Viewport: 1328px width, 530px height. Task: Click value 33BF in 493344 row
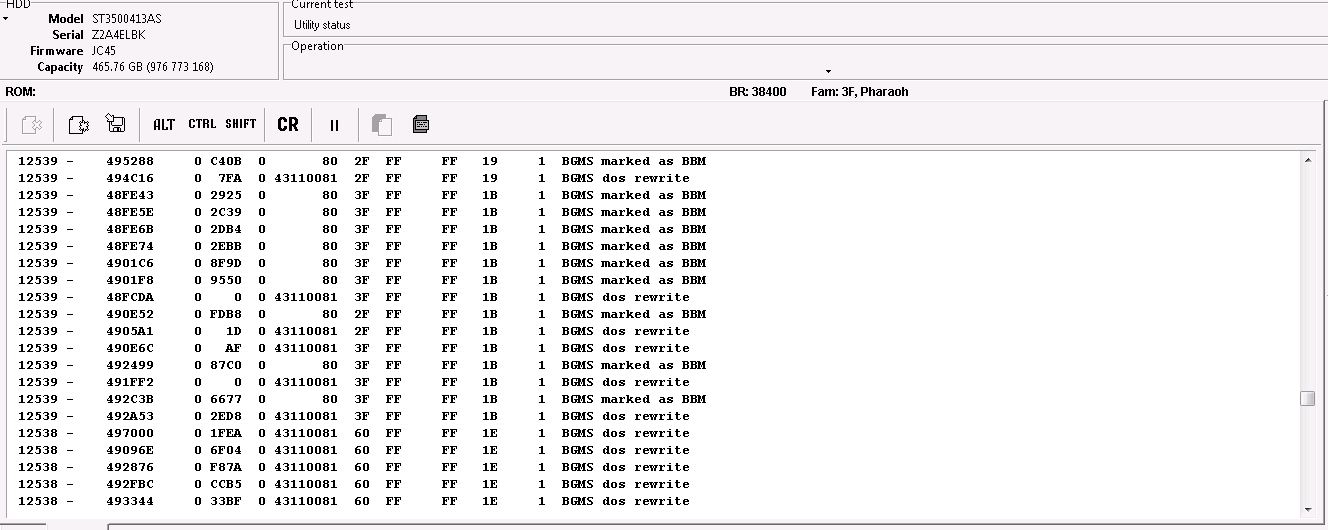[226, 501]
